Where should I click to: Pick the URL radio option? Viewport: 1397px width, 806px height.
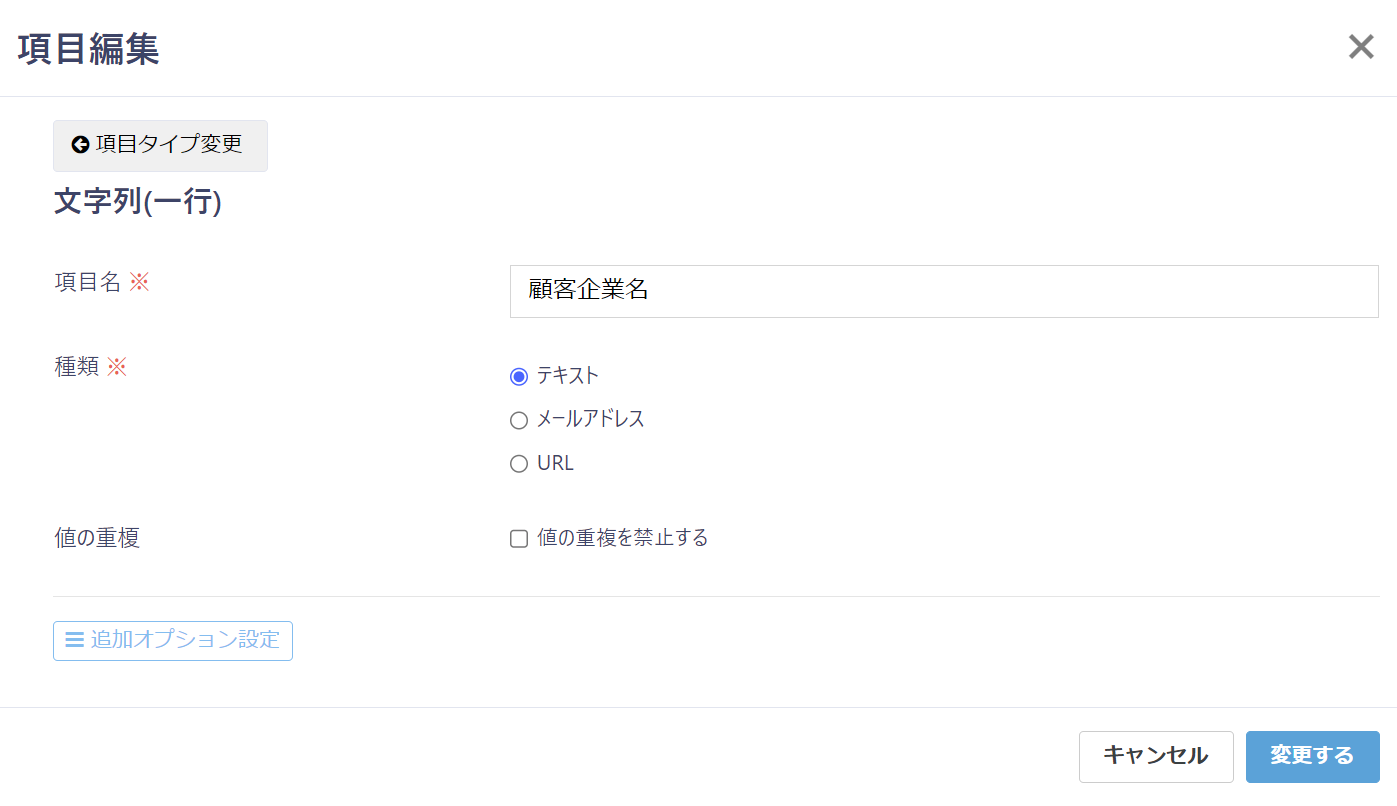[519, 464]
